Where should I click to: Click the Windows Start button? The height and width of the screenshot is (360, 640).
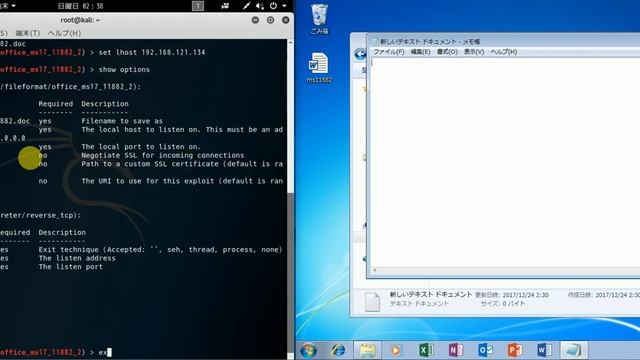308,350
